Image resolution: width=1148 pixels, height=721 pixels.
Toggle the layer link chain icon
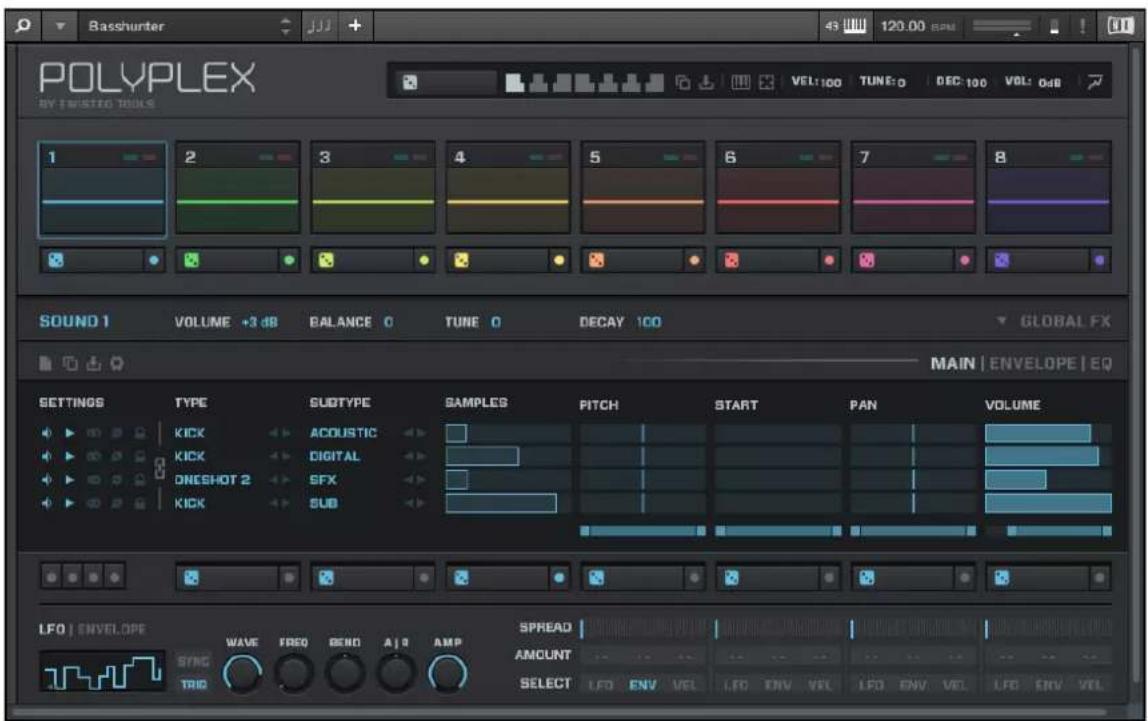point(160,468)
